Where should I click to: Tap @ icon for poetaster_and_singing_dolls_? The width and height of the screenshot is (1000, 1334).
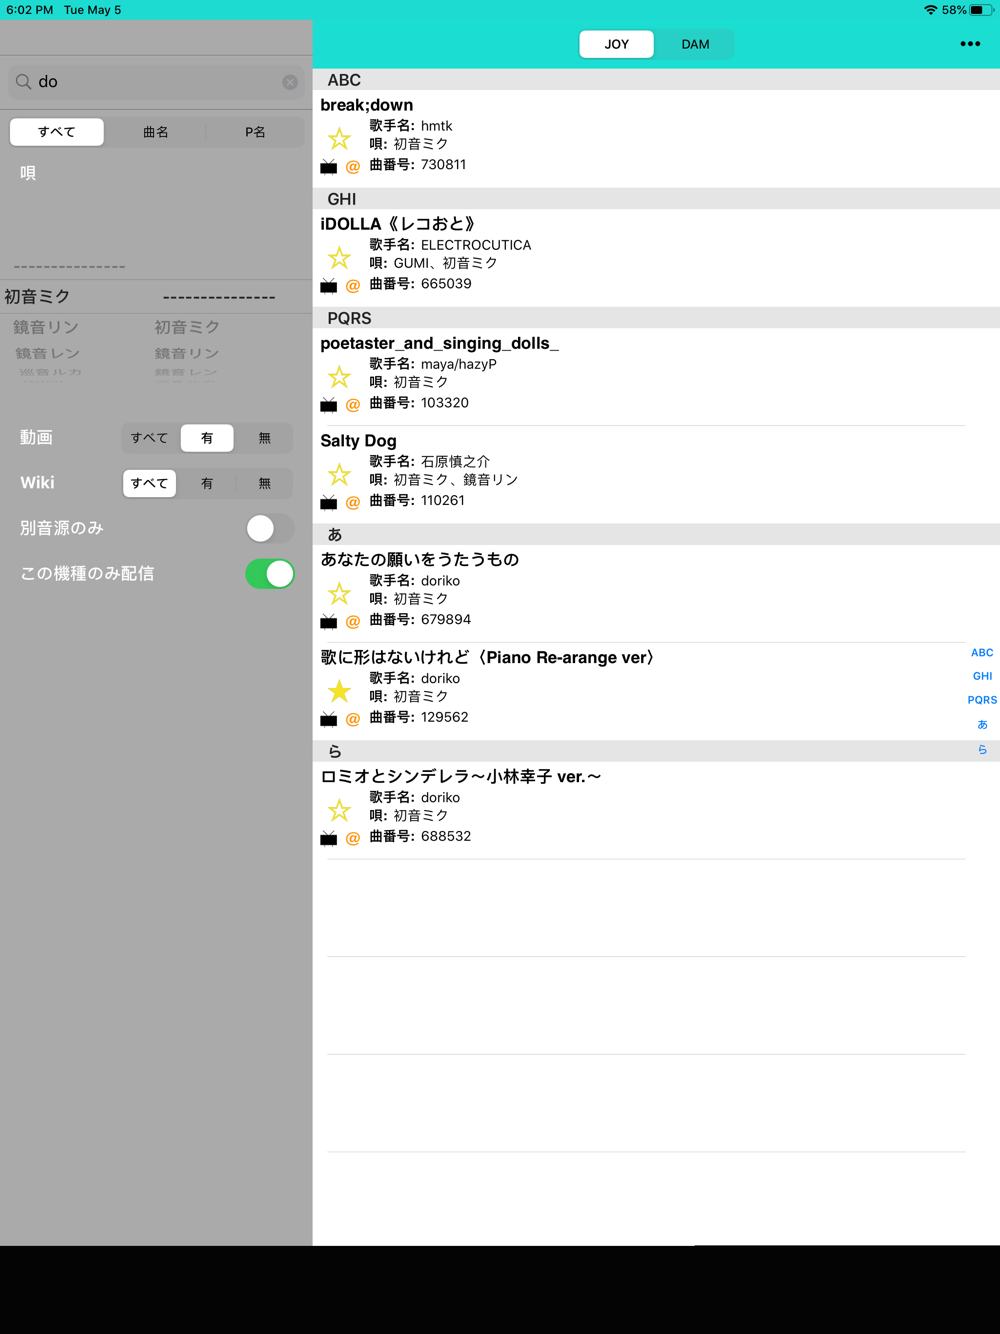tap(353, 404)
